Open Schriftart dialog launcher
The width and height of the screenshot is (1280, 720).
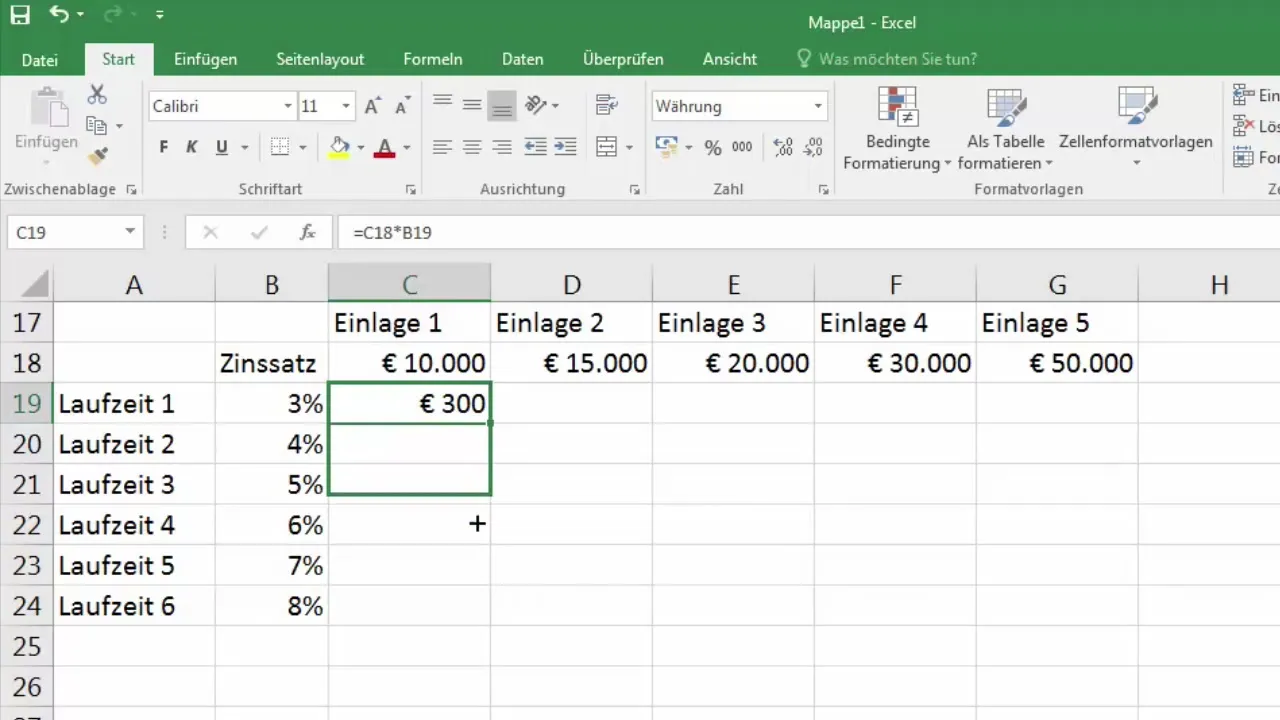(x=410, y=189)
